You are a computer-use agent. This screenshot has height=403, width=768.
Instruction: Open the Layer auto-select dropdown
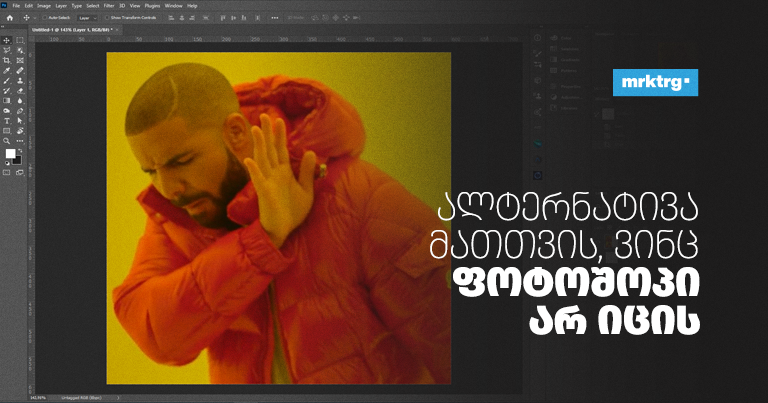(88, 18)
